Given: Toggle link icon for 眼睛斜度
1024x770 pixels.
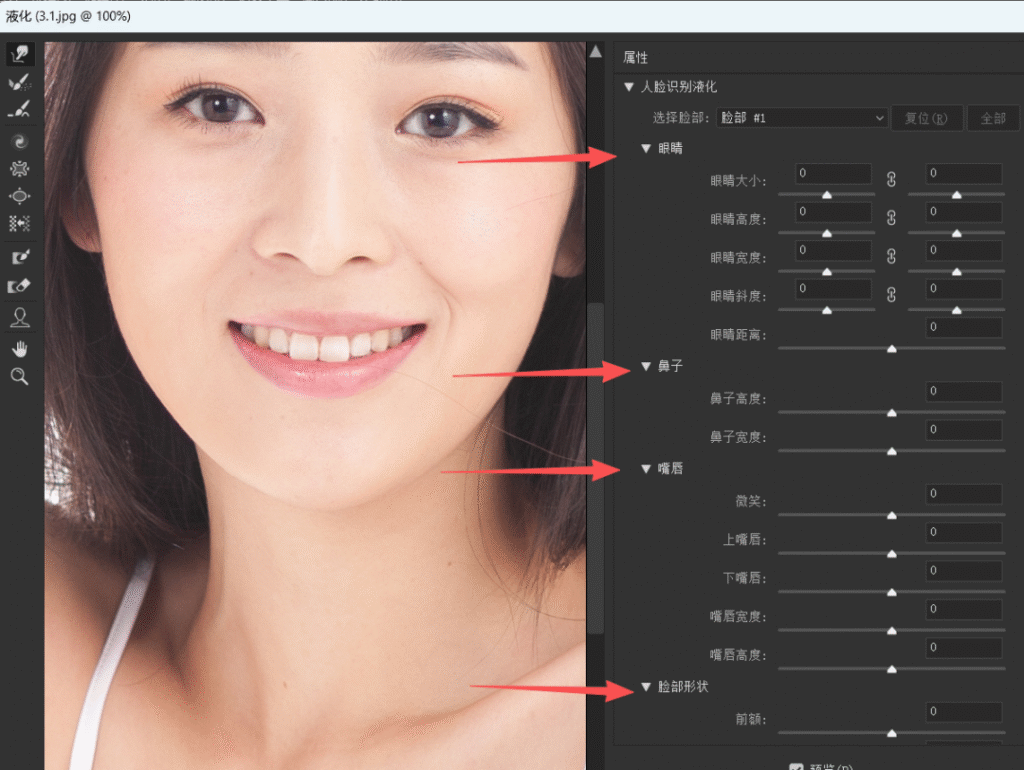Looking at the screenshot, I should coord(891,295).
